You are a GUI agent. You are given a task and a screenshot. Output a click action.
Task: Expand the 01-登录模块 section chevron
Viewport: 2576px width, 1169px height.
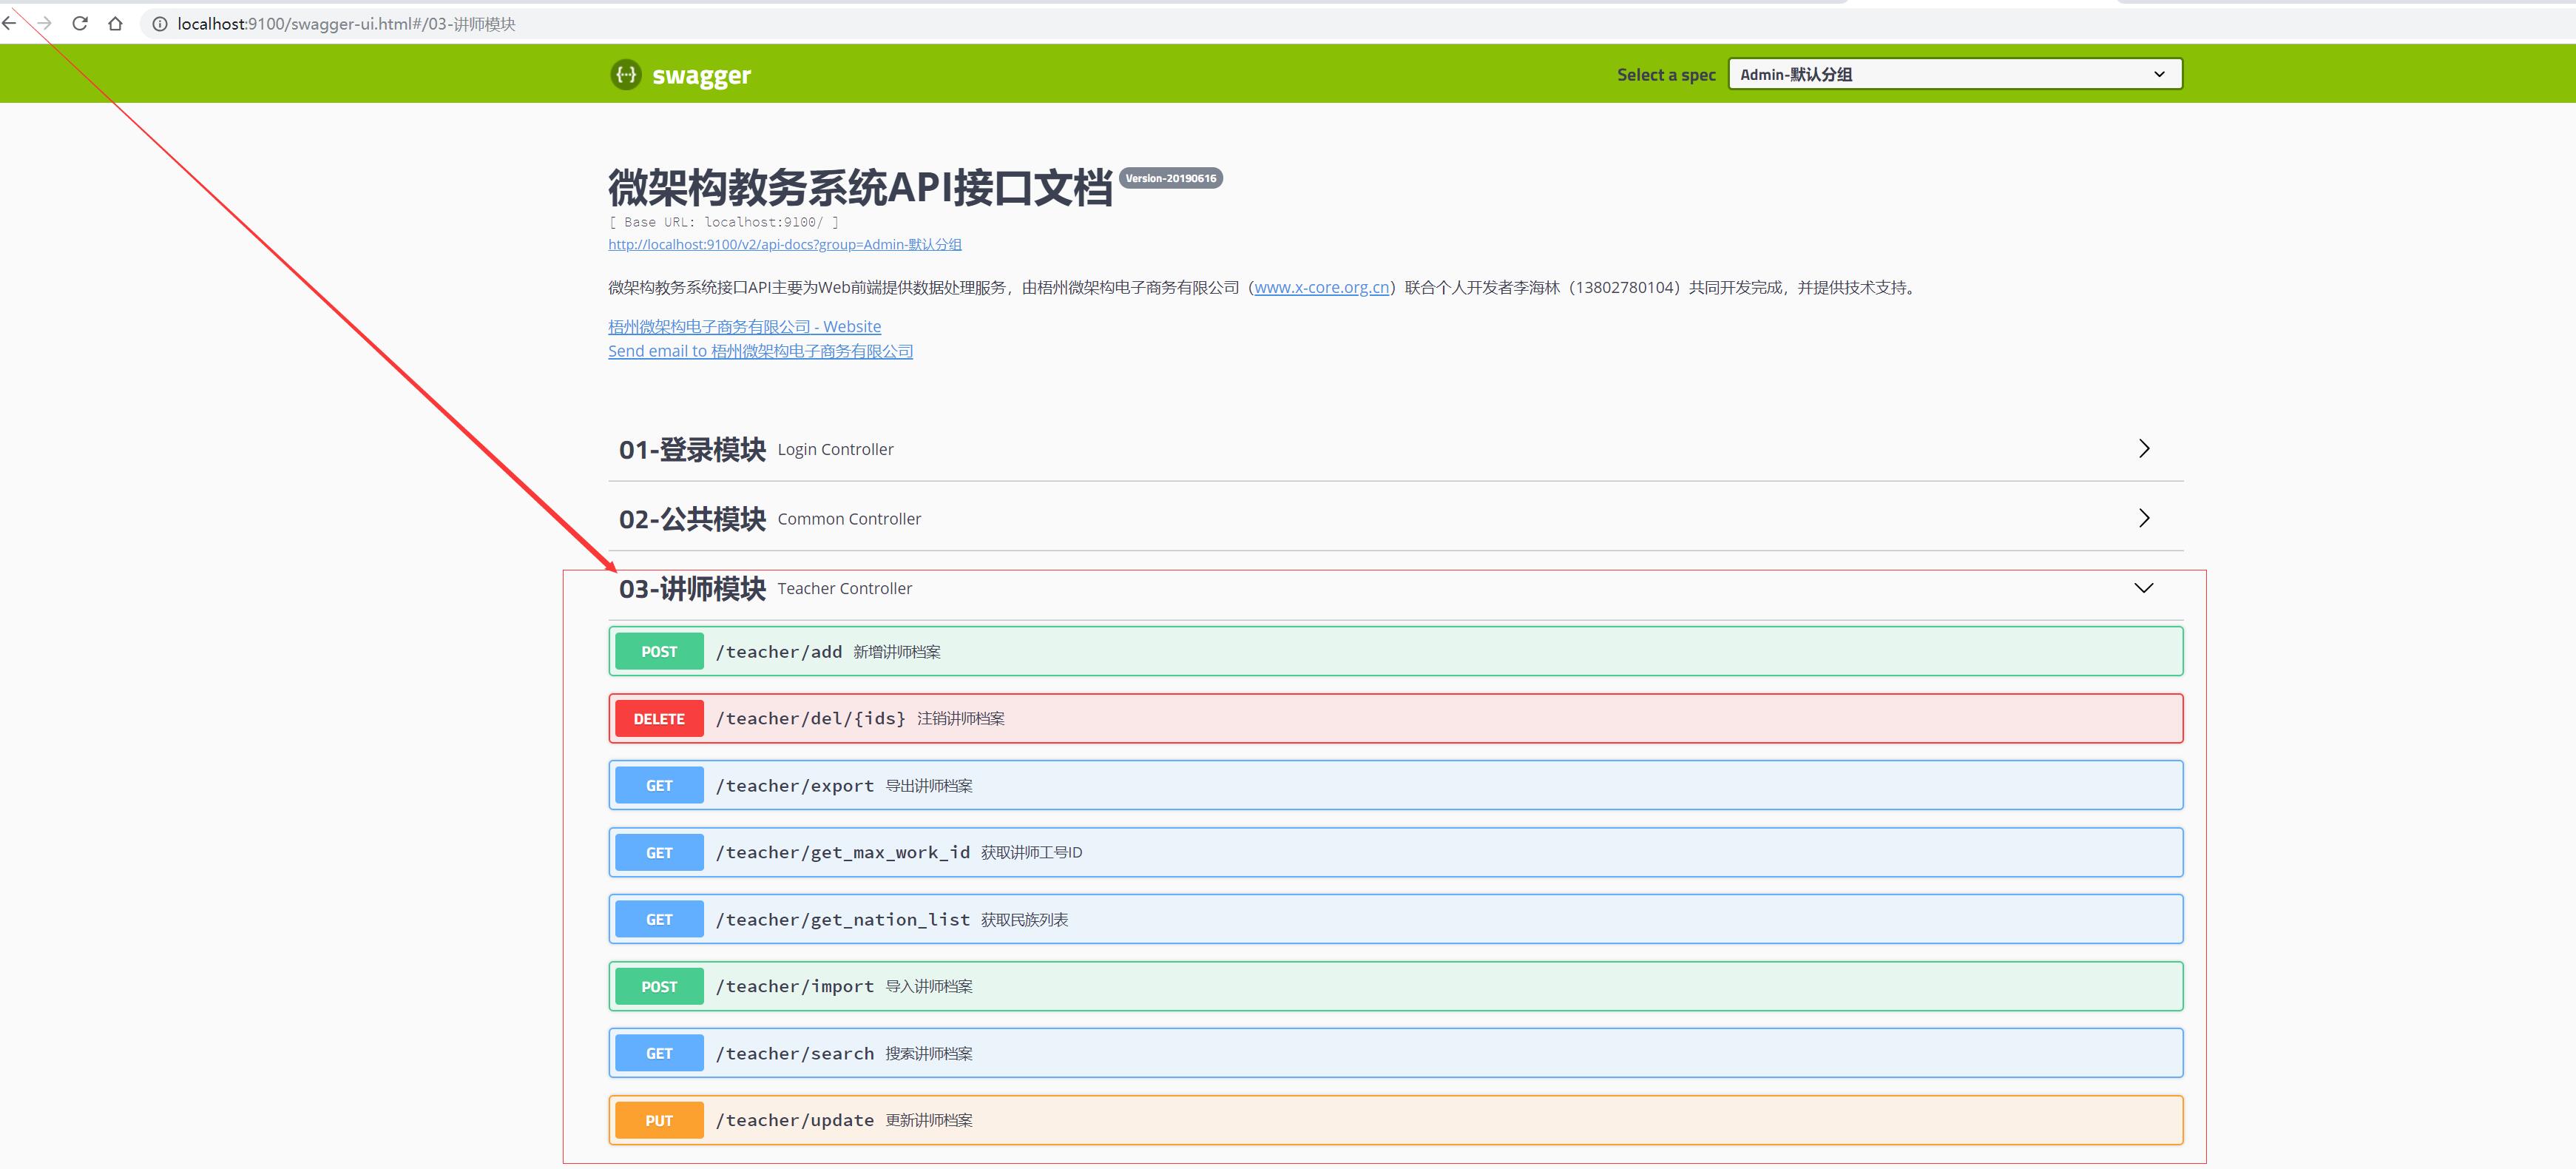click(2143, 448)
